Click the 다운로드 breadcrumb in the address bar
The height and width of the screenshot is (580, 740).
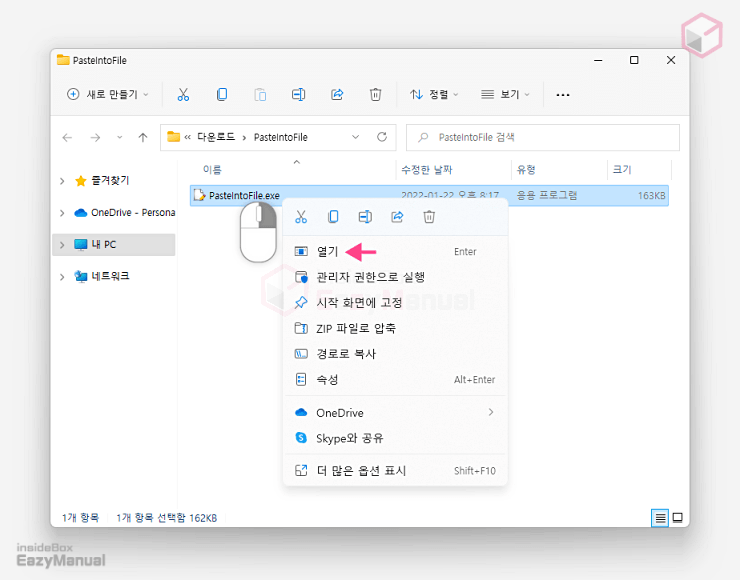pos(216,137)
